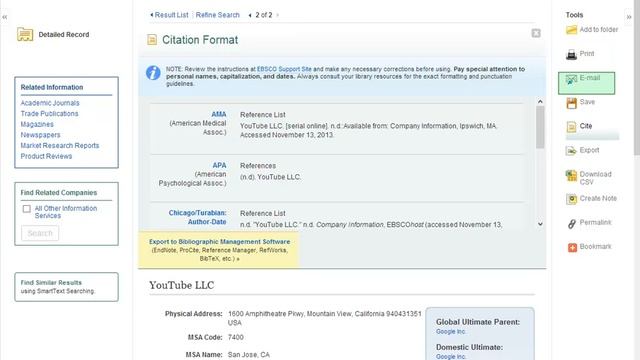Click the blue information note icon
Screen dimensions: 640x360
click(153, 73)
